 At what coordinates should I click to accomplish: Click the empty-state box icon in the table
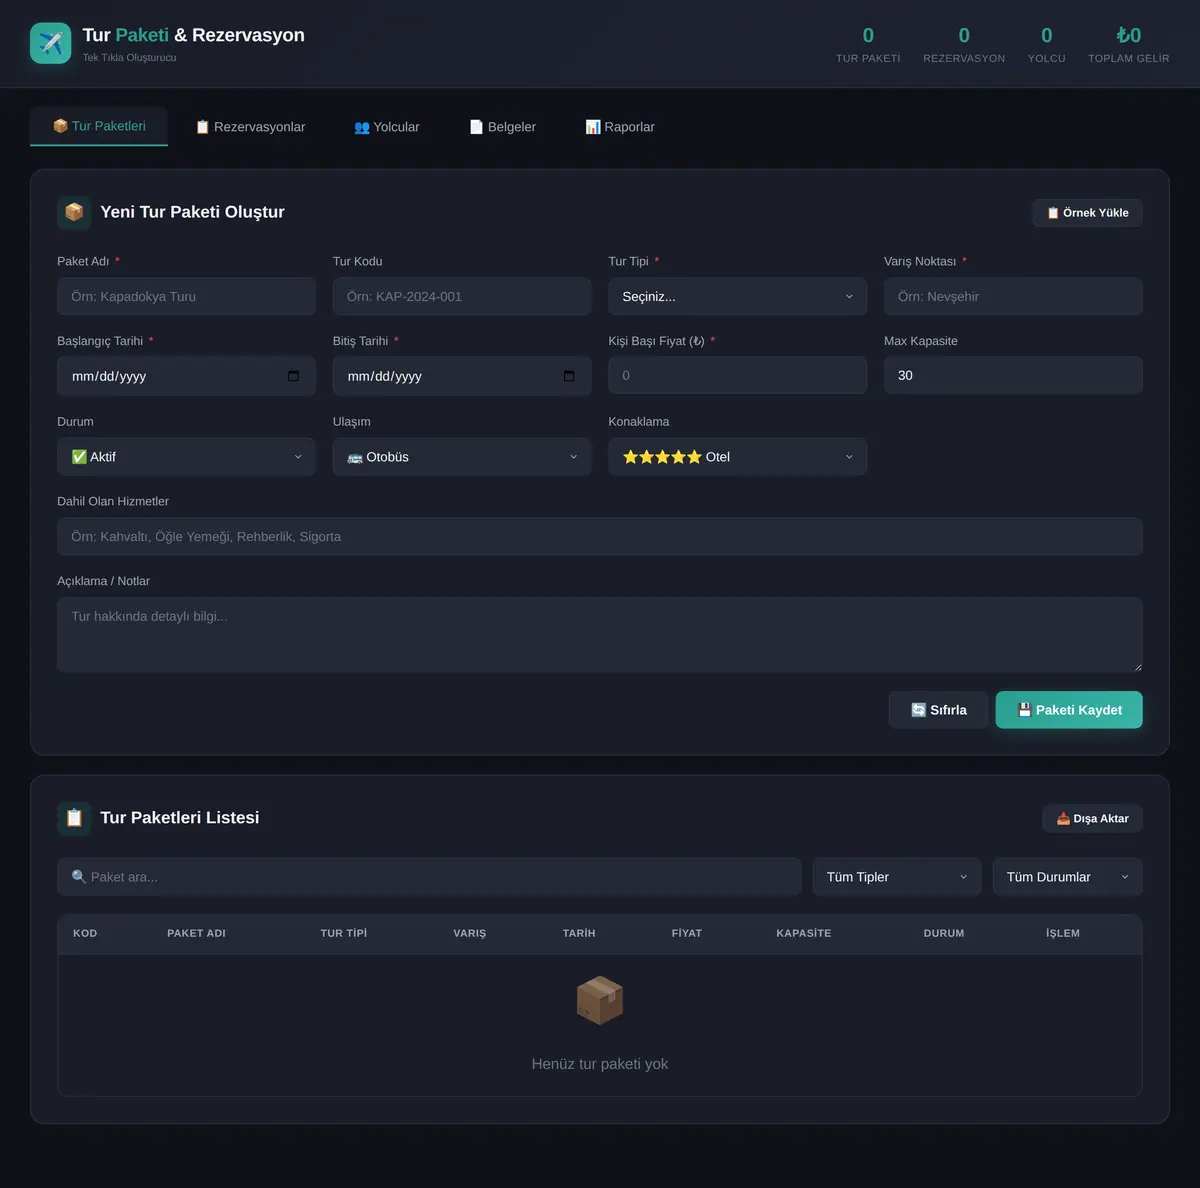pyautogui.click(x=600, y=1000)
